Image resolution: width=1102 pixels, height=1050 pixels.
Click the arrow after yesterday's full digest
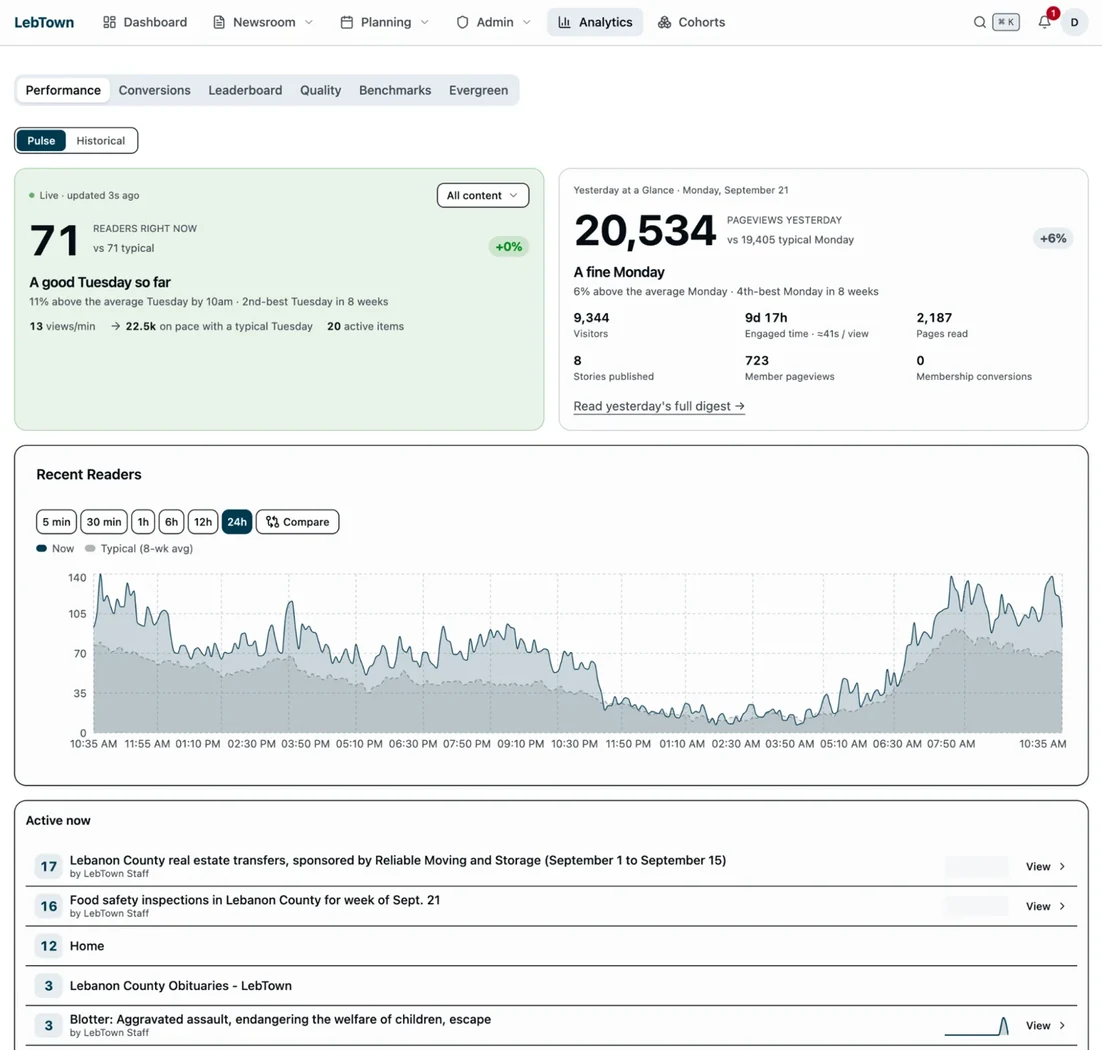coord(739,406)
